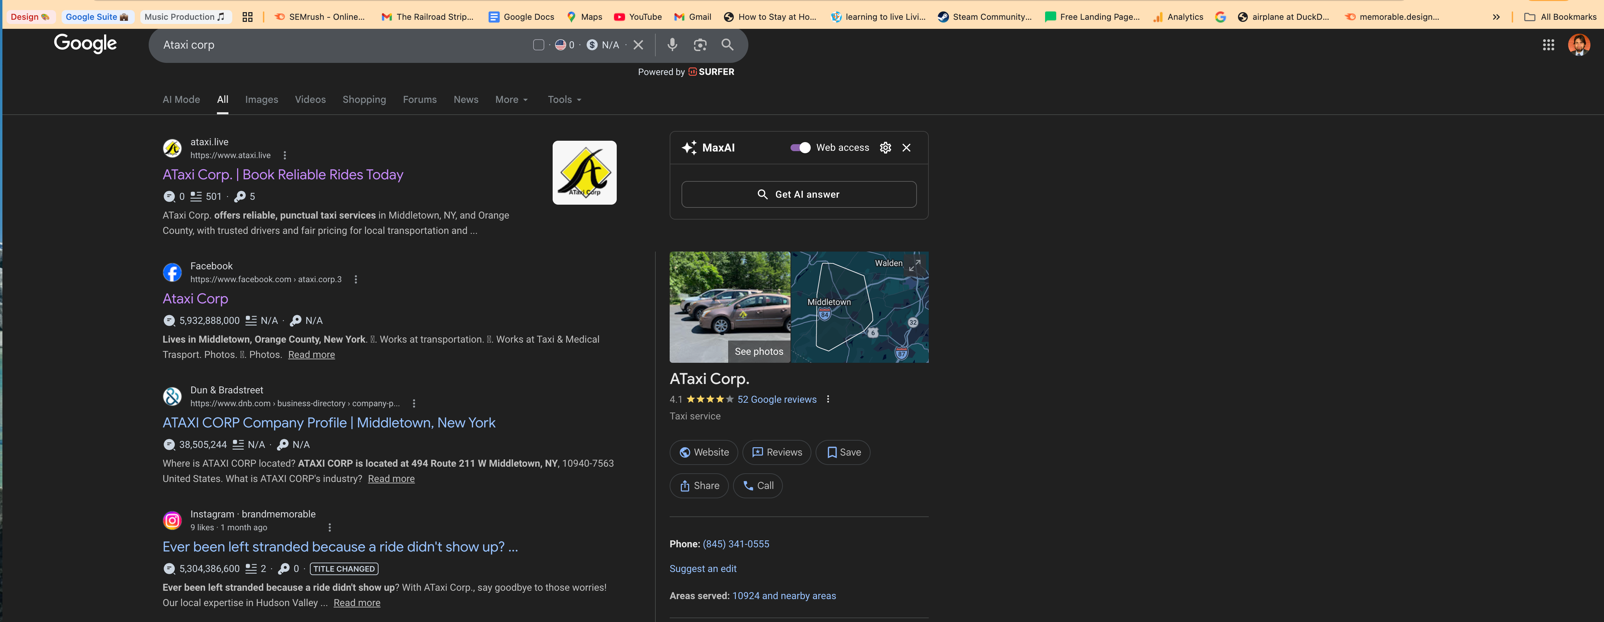Clear the search query with X
The image size is (1604, 622).
(638, 45)
